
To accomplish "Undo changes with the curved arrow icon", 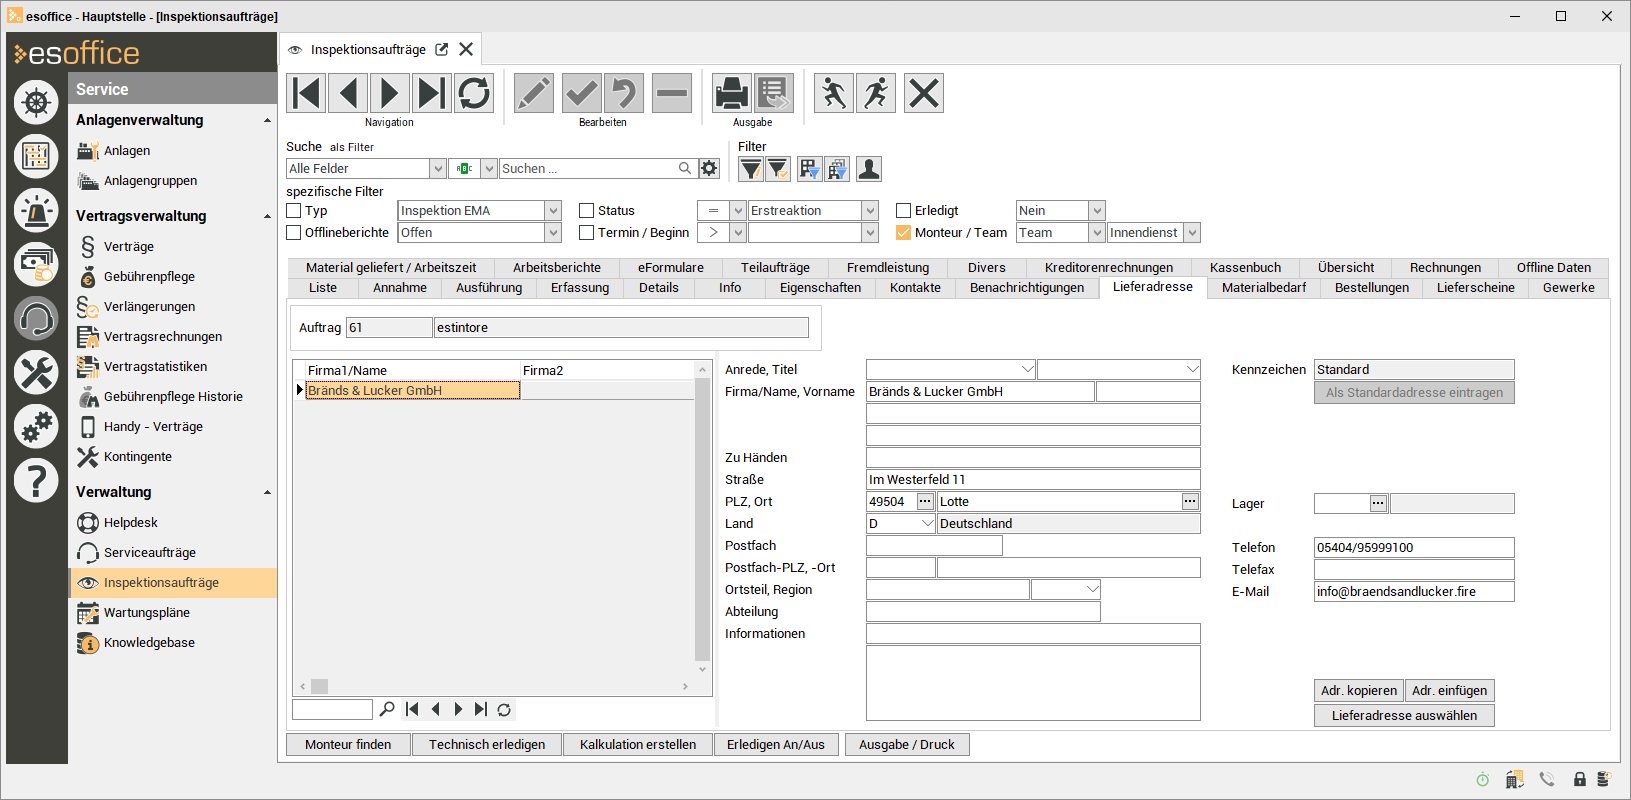I will (624, 93).
